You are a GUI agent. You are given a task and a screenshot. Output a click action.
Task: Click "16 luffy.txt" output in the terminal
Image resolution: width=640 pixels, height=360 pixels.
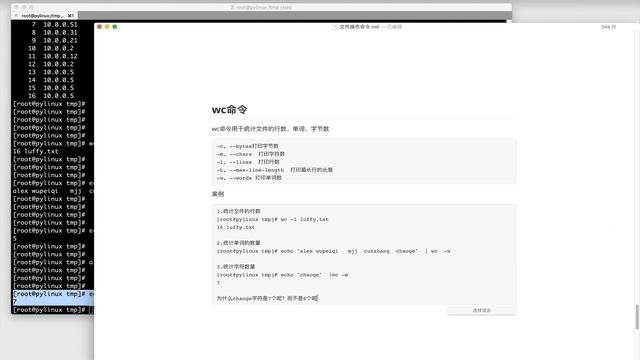[36, 151]
